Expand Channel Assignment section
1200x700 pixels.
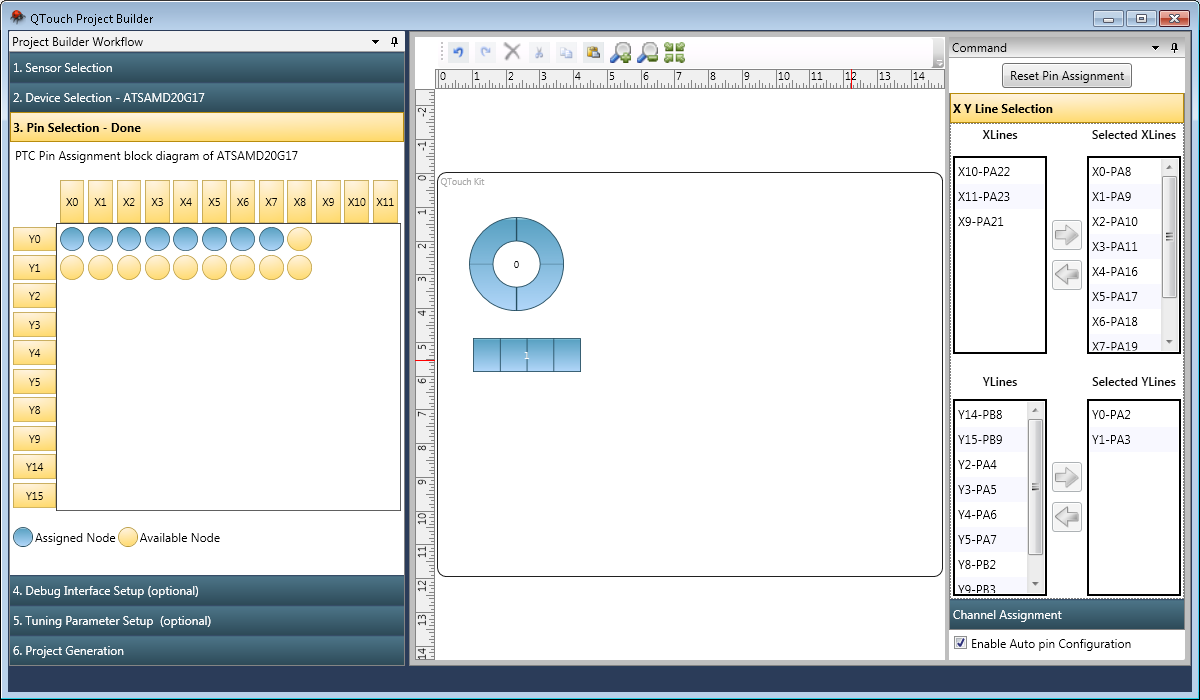[1066, 615]
